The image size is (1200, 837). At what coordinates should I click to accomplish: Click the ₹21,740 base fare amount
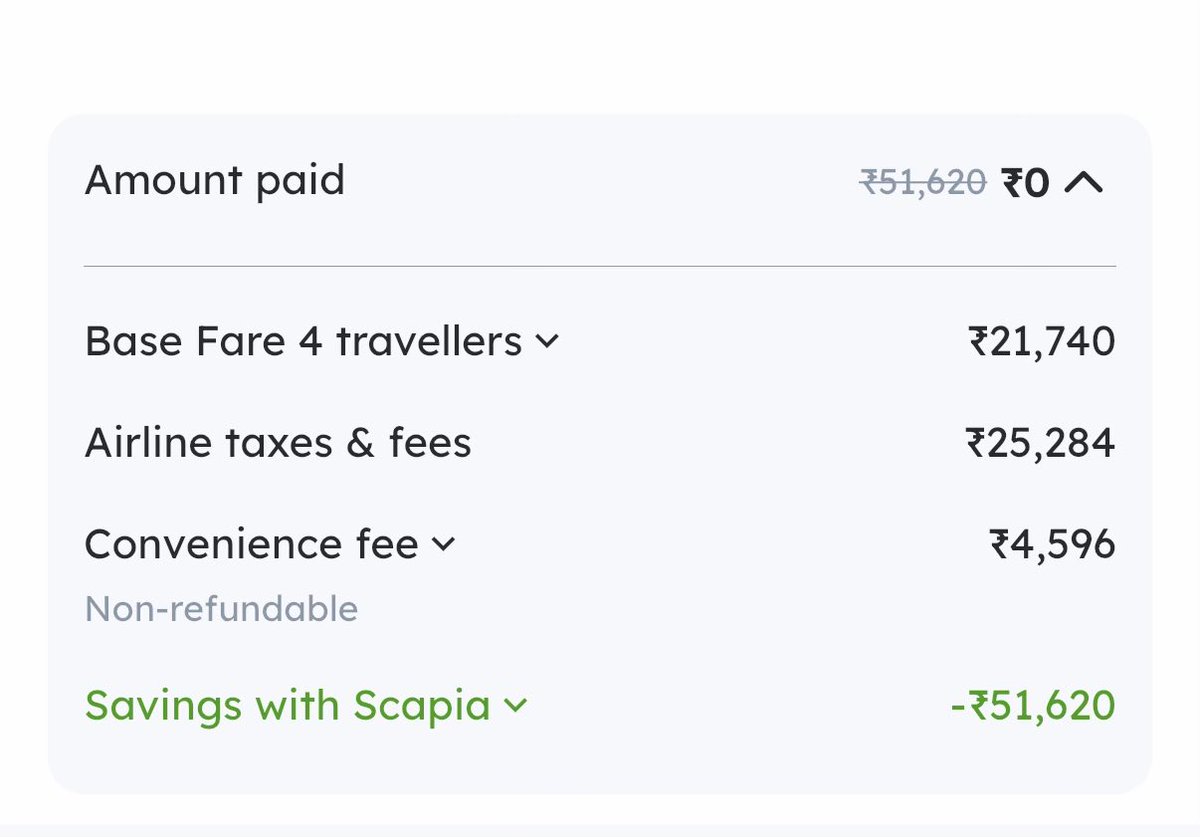1041,342
